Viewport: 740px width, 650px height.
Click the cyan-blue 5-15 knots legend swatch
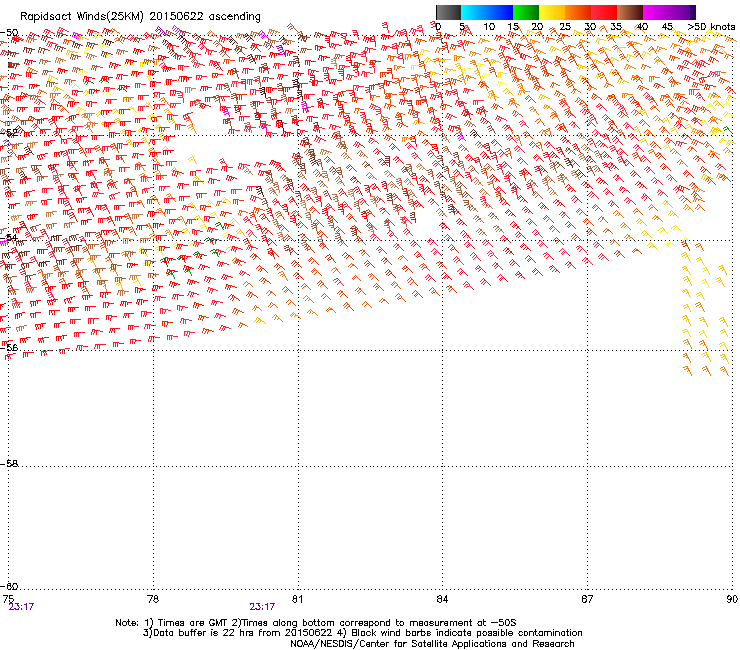[487, 12]
